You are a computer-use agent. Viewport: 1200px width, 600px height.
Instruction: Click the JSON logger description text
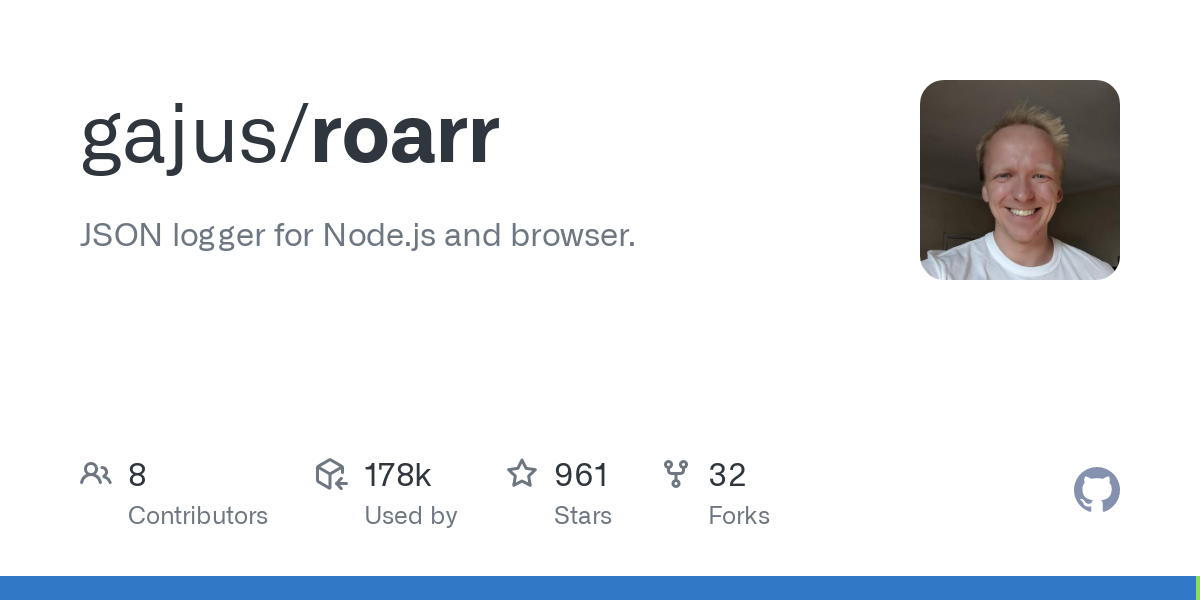click(358, 236)
